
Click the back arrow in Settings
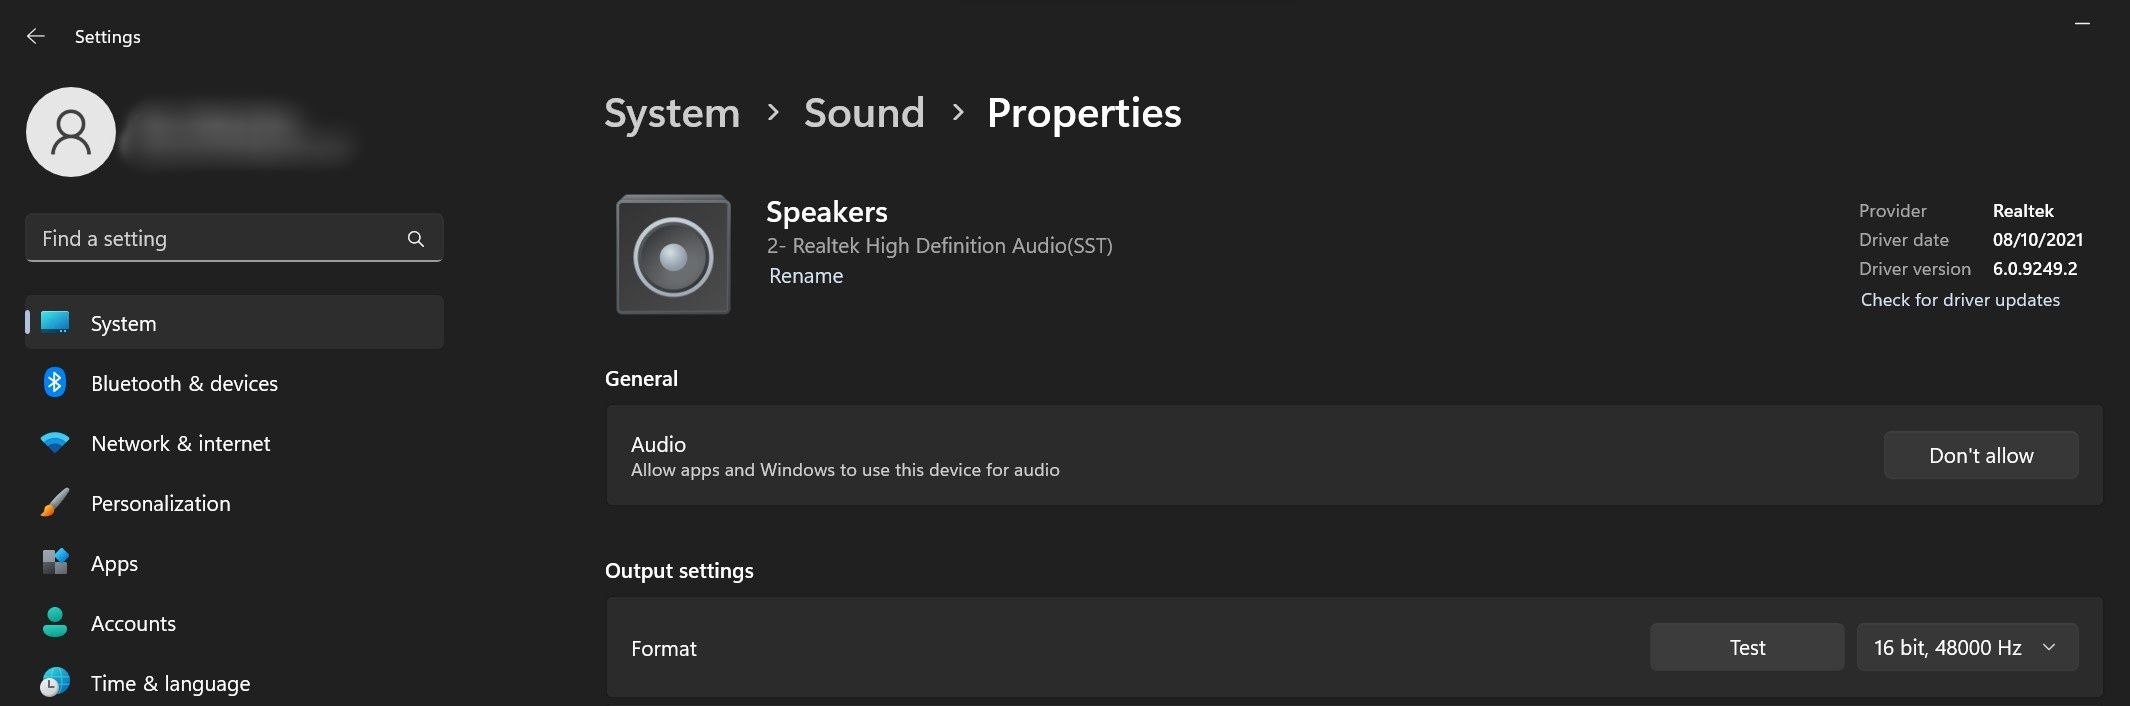(x=36, y=36)
